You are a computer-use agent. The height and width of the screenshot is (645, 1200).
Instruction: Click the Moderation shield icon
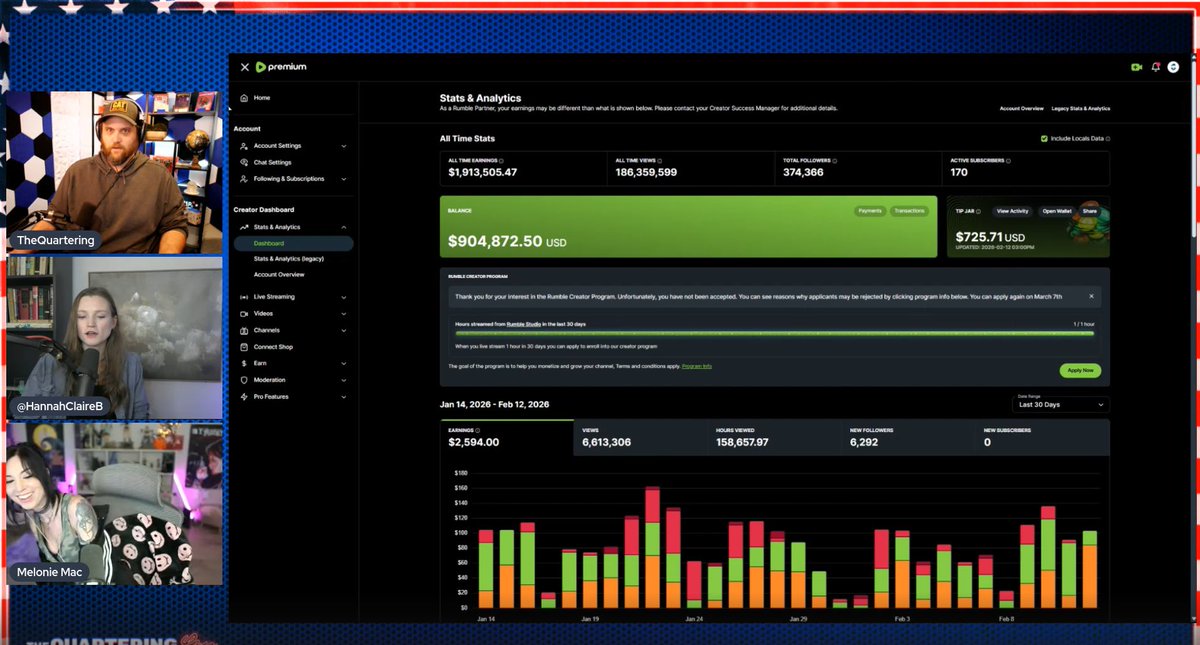[x=244, y=380]
